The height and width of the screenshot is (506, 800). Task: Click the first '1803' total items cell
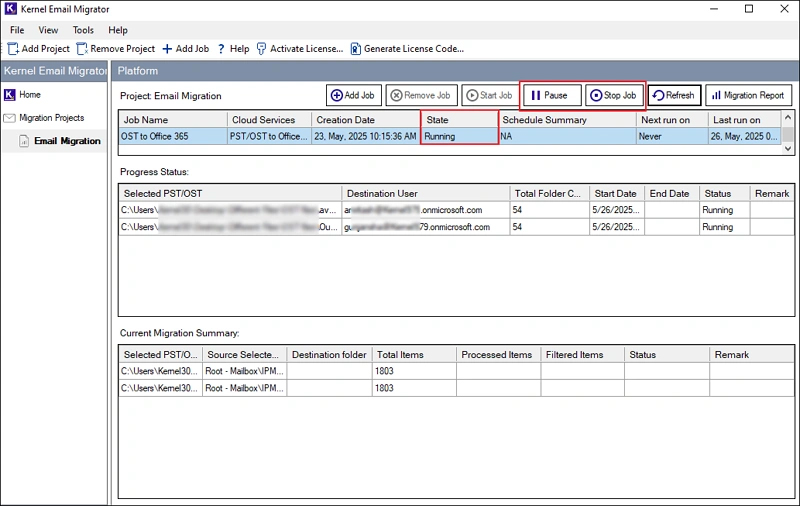click(x=414, y=371)
